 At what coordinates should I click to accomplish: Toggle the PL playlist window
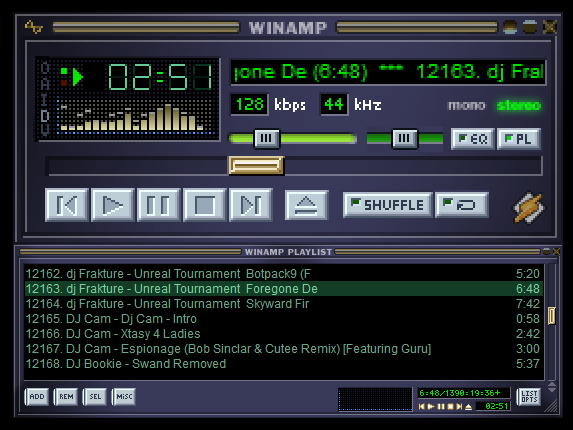click(519, 139)
